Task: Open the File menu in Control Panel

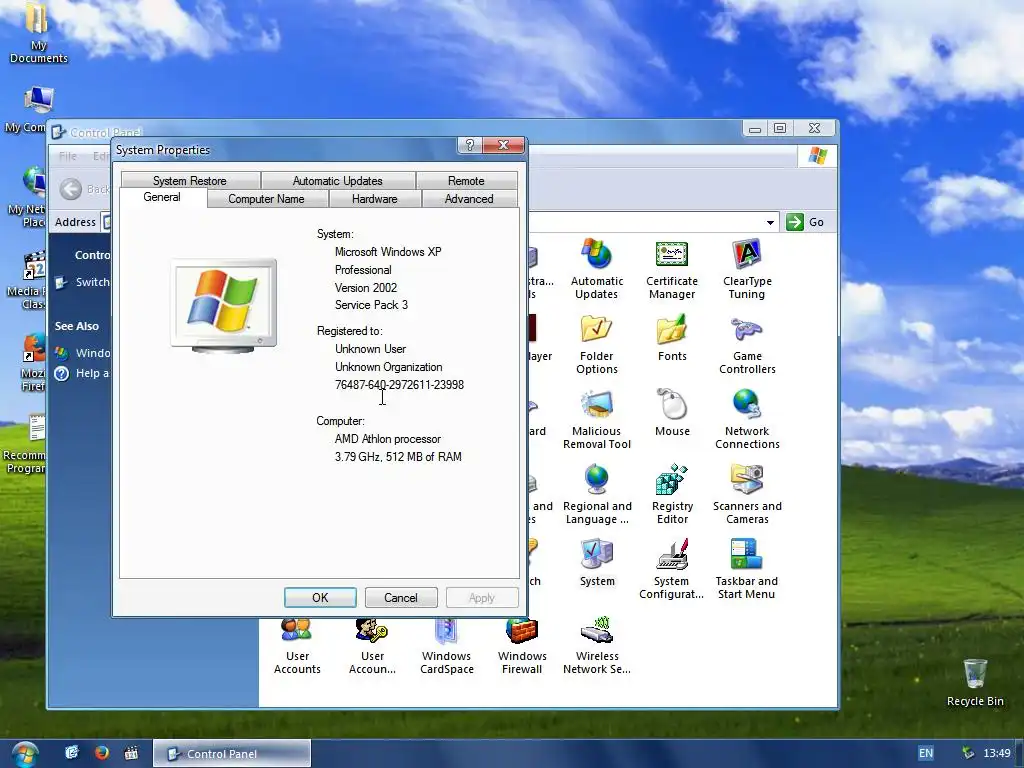Action: [x=68, y=156]
